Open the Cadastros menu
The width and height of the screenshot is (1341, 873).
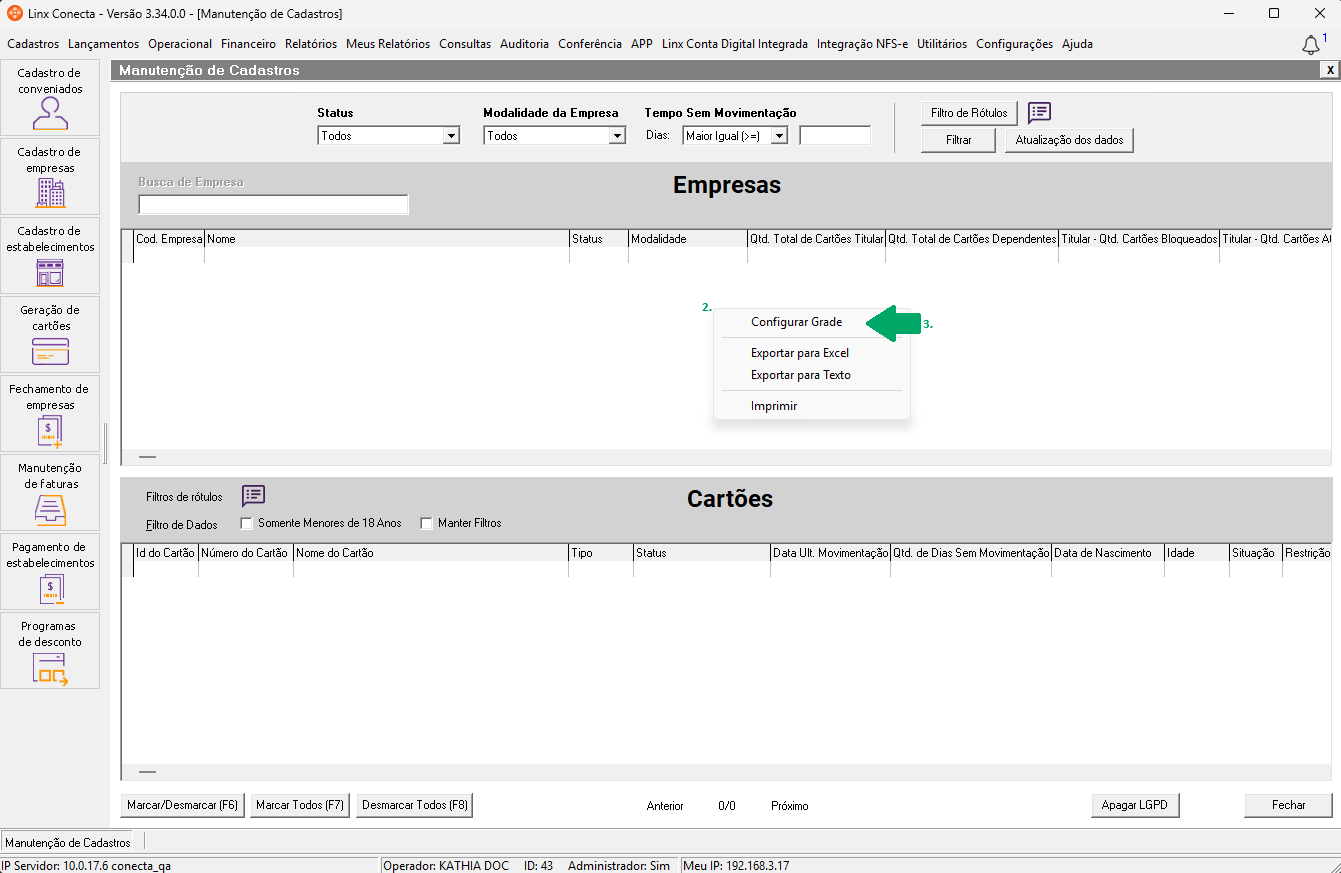(33, 44)
